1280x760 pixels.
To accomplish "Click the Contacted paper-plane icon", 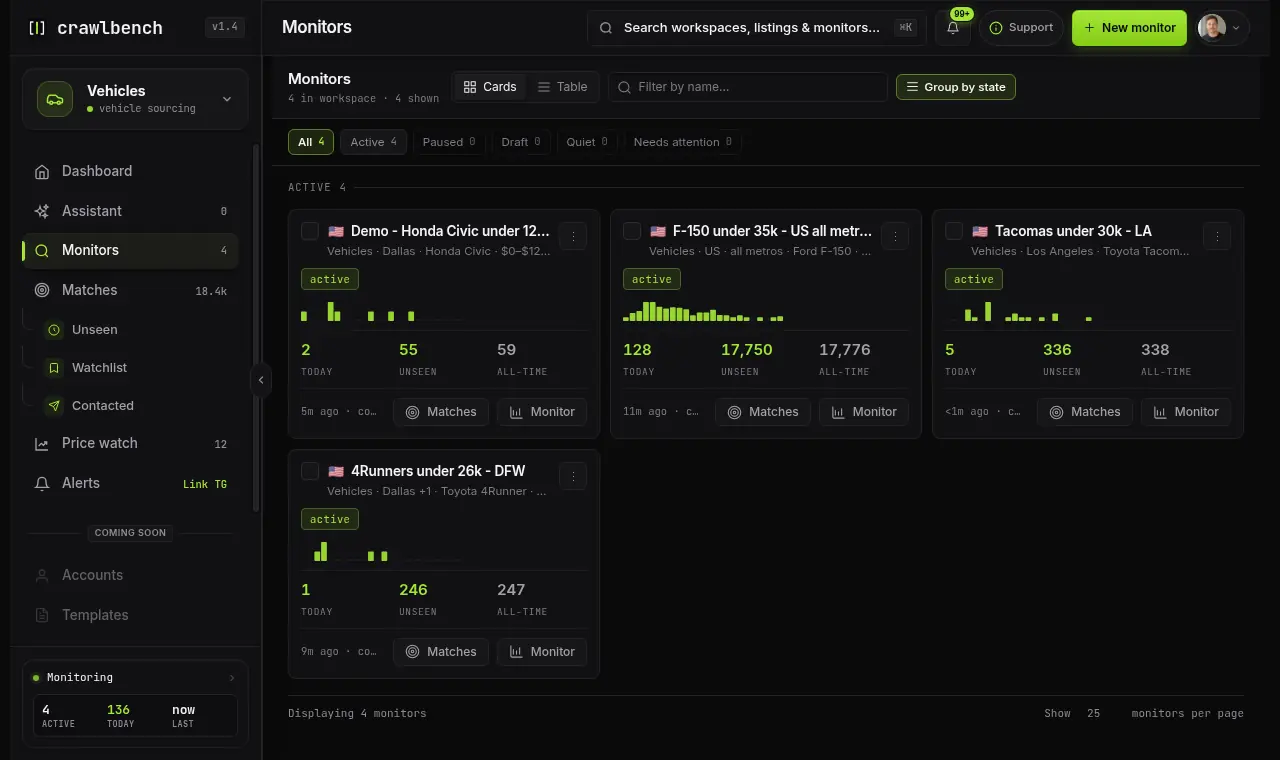I will [x=54, y=406].
